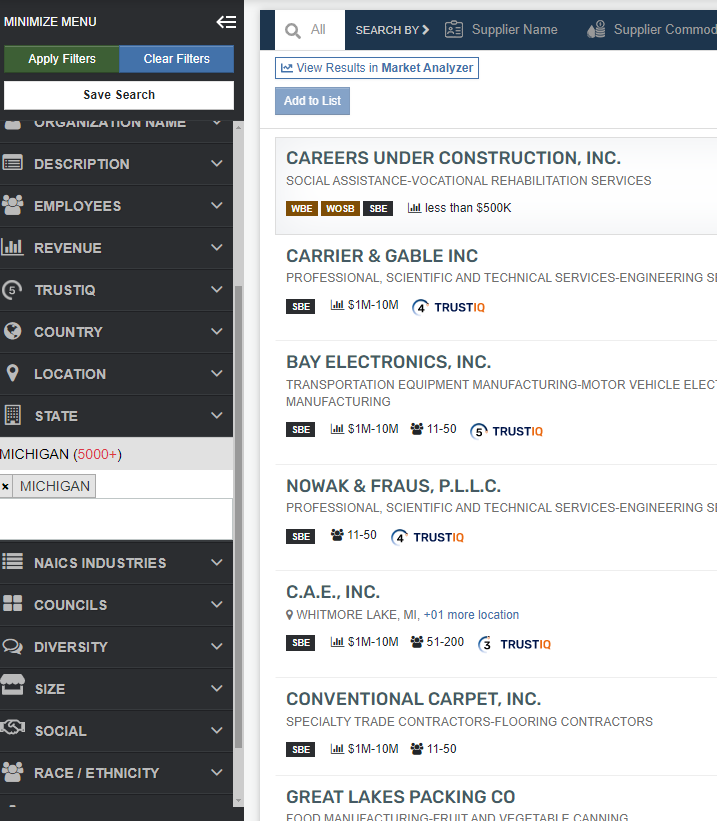Screen dimensions: 717x821
Task: Open CAREERS UNDER CONSTRUCTION, INC. listing
Action: 453,158
